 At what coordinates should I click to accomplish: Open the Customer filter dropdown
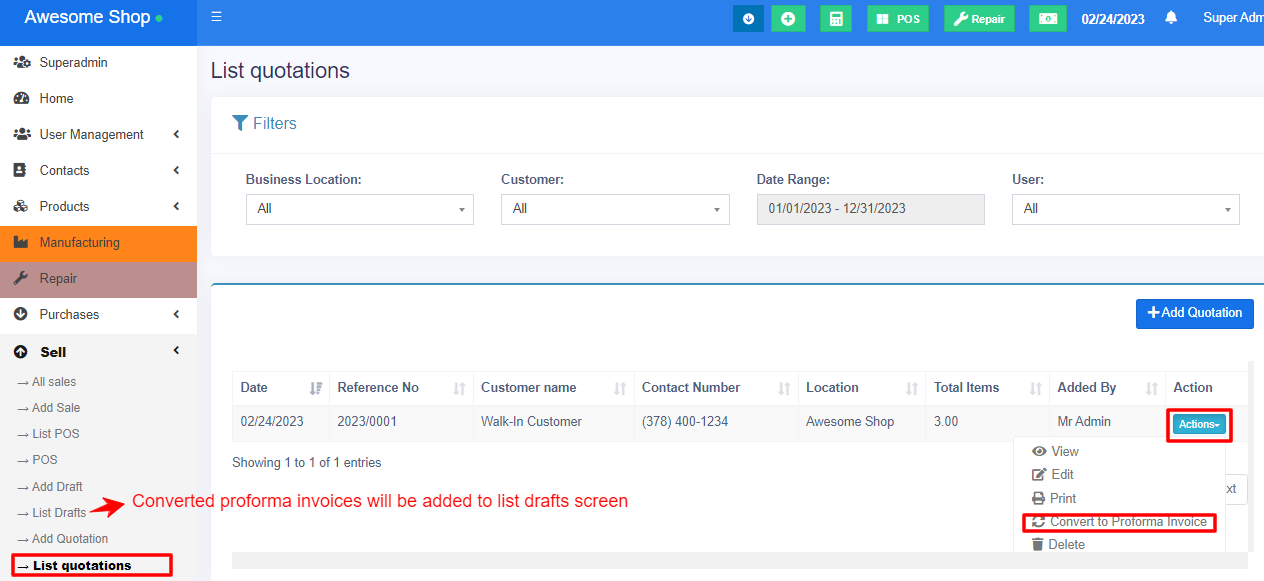click(615, 209)
